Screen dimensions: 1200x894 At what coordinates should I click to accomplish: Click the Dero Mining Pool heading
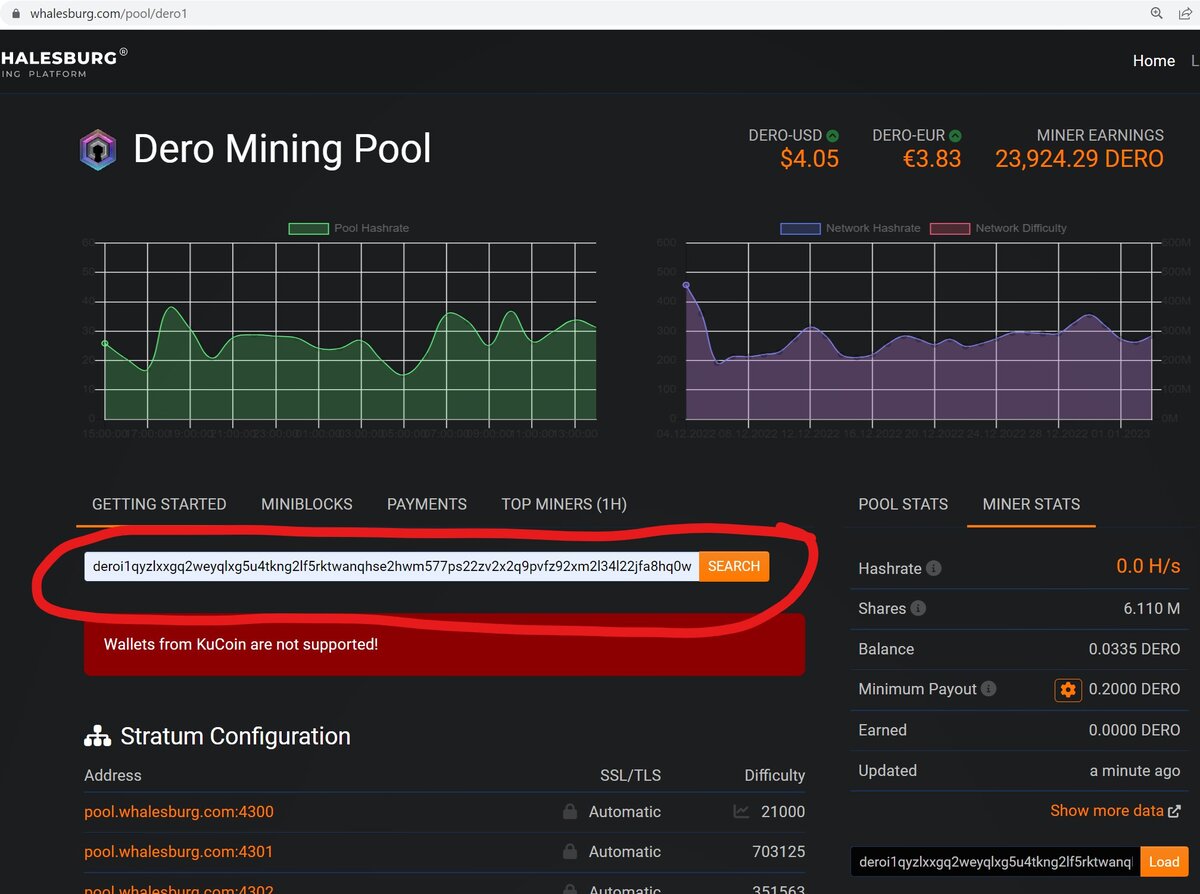(282, 149)
